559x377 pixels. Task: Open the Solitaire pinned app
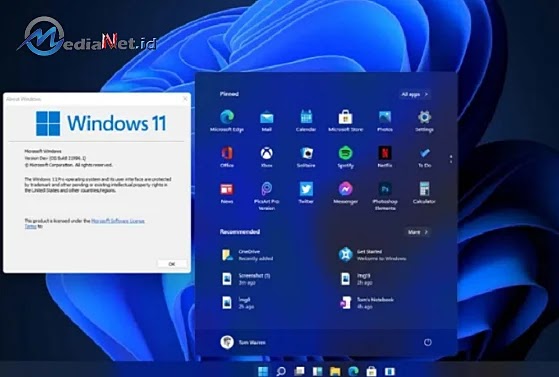(x=306, y=157)
